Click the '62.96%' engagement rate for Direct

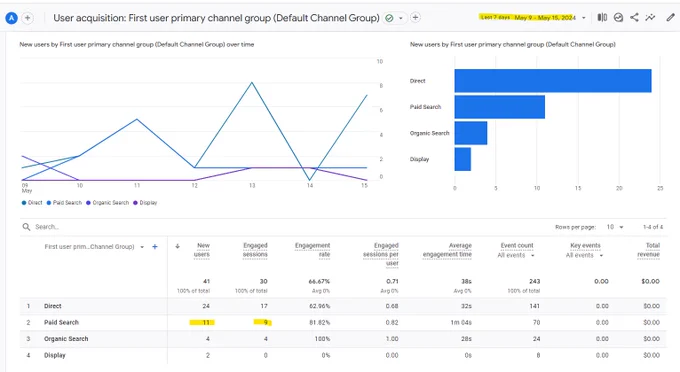pos(320,306)
